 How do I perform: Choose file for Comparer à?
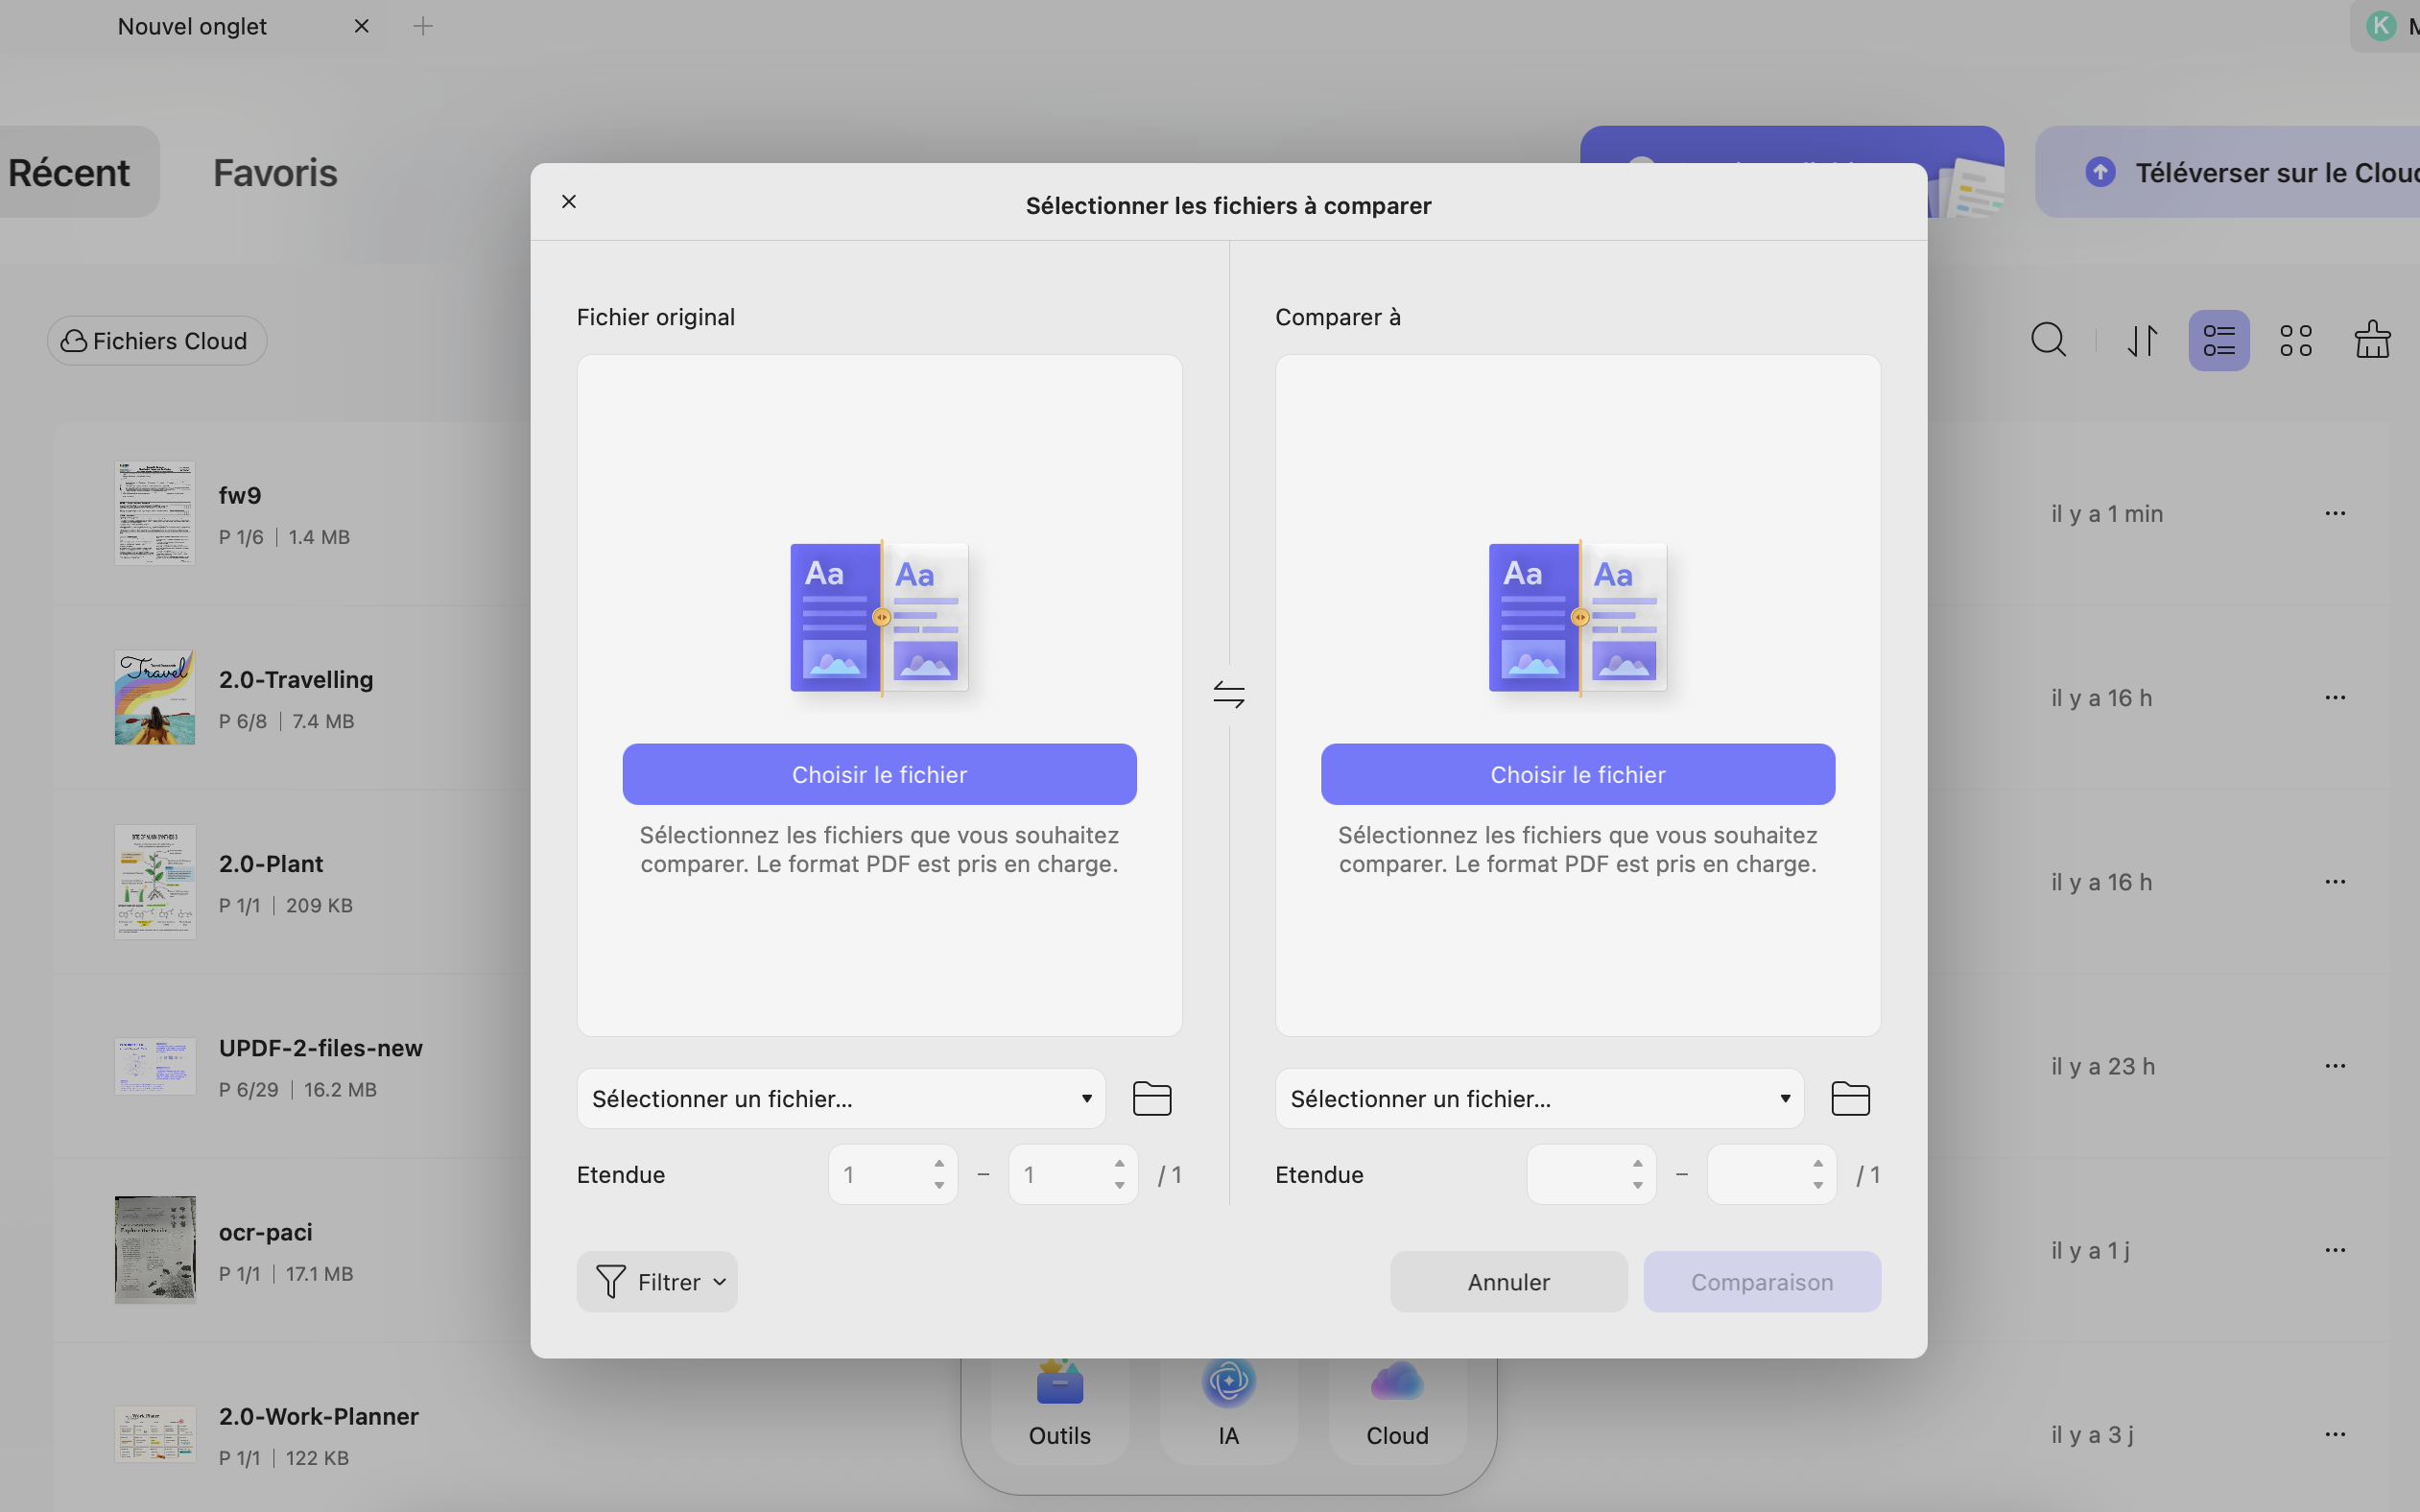tap(1577, 774)
